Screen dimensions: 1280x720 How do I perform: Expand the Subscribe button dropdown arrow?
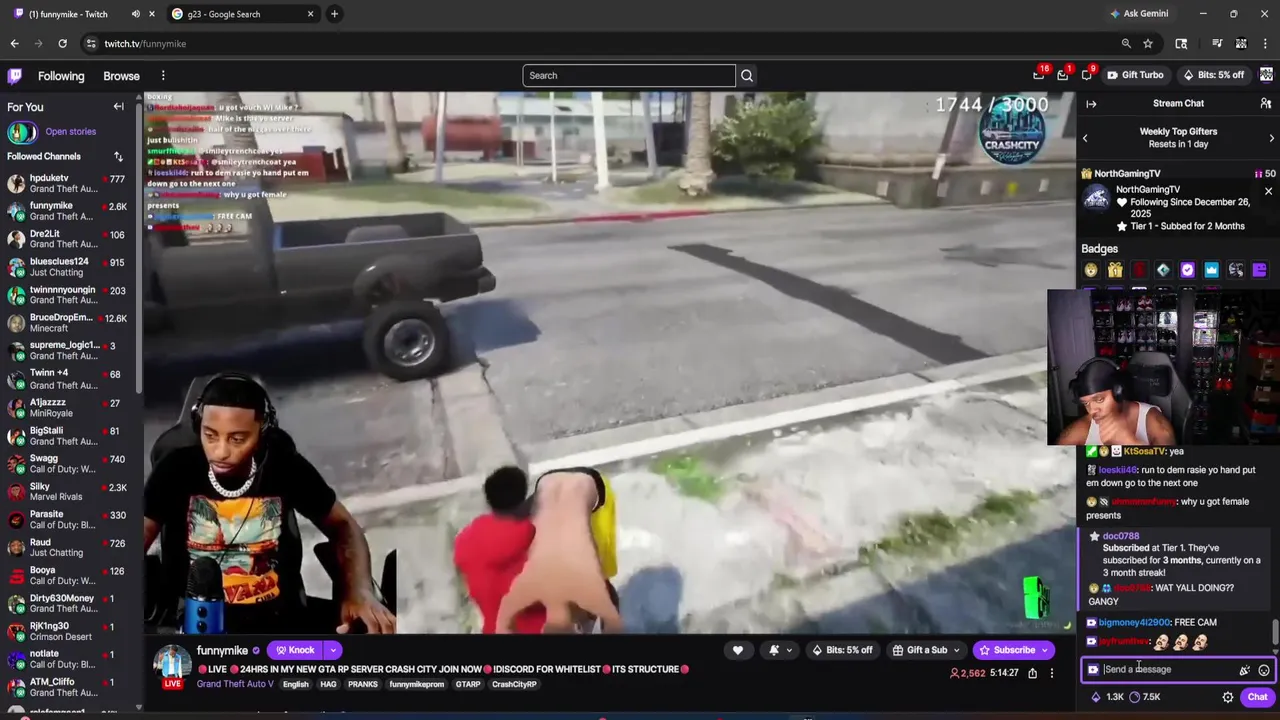click(1045, 650)
